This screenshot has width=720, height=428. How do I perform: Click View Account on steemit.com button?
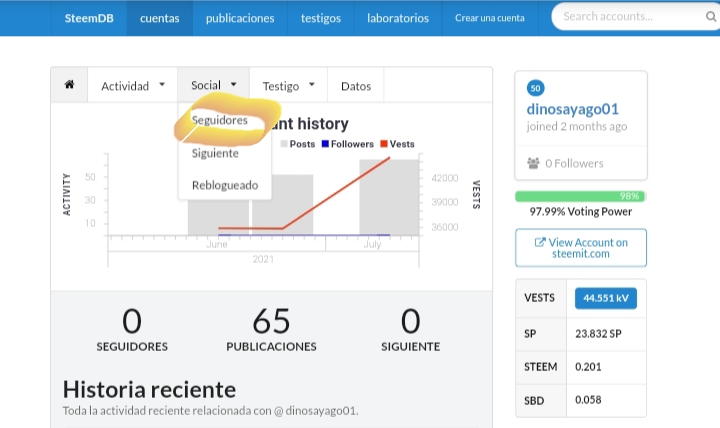(581, 248)
